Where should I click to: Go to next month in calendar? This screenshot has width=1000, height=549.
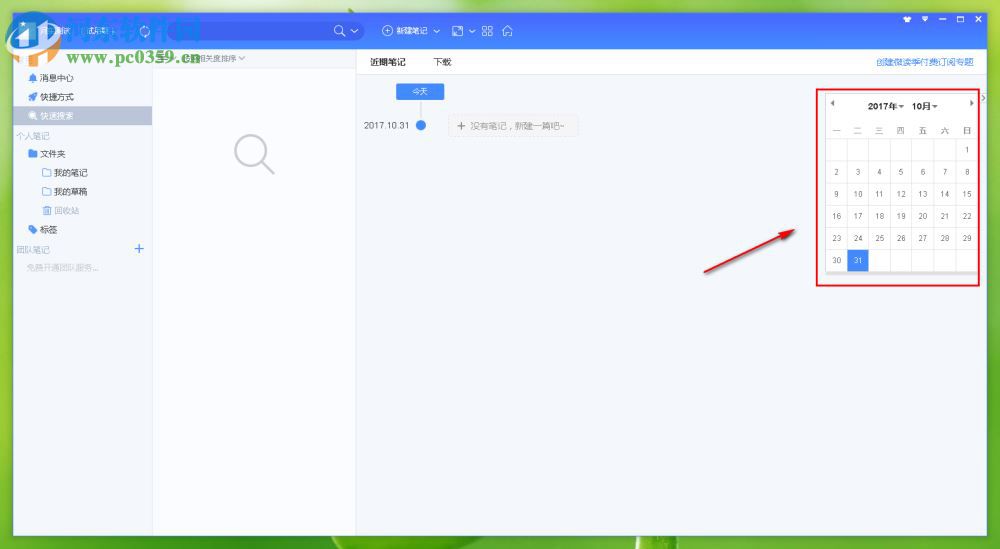(971, 103)
